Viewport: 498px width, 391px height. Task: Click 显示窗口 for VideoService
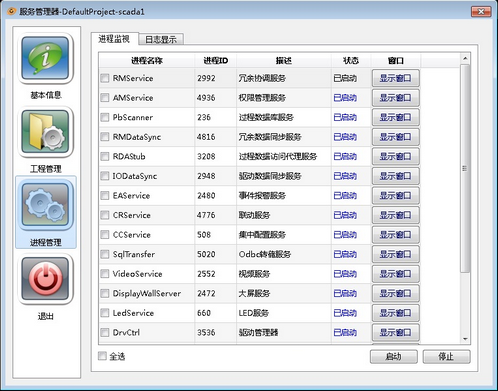coord(395,274)
